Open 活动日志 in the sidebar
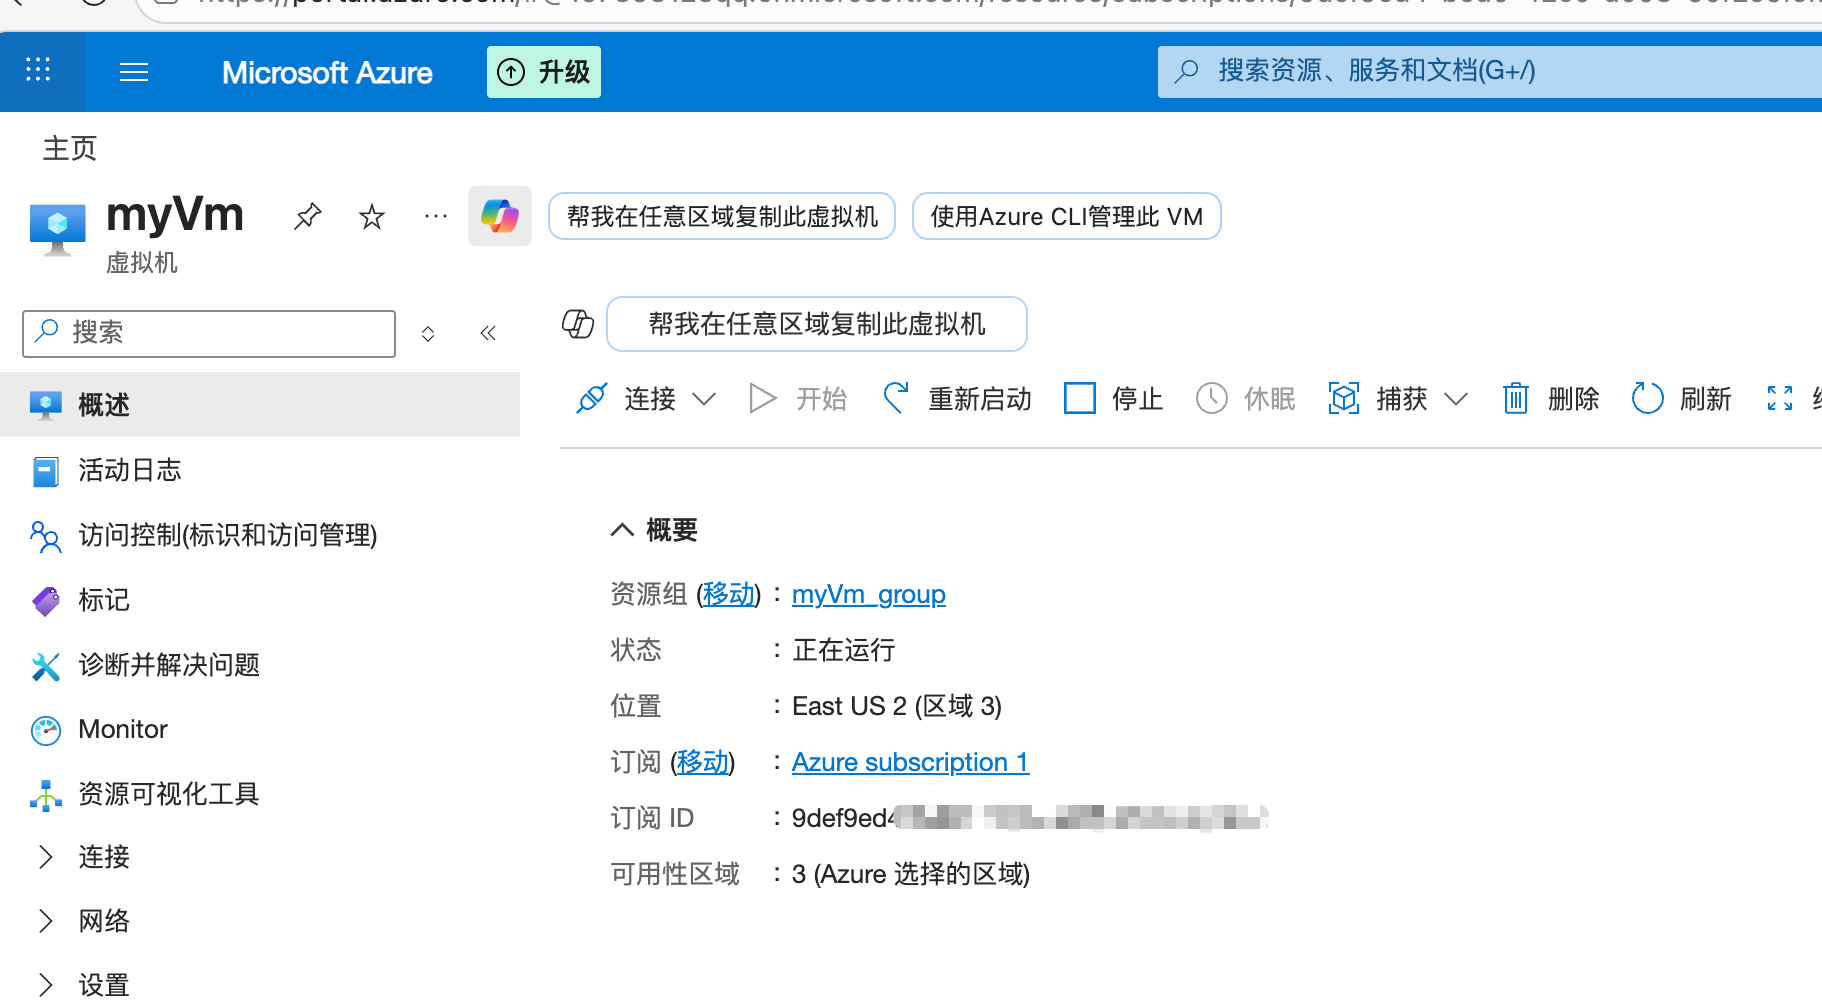 click(129, 470)
